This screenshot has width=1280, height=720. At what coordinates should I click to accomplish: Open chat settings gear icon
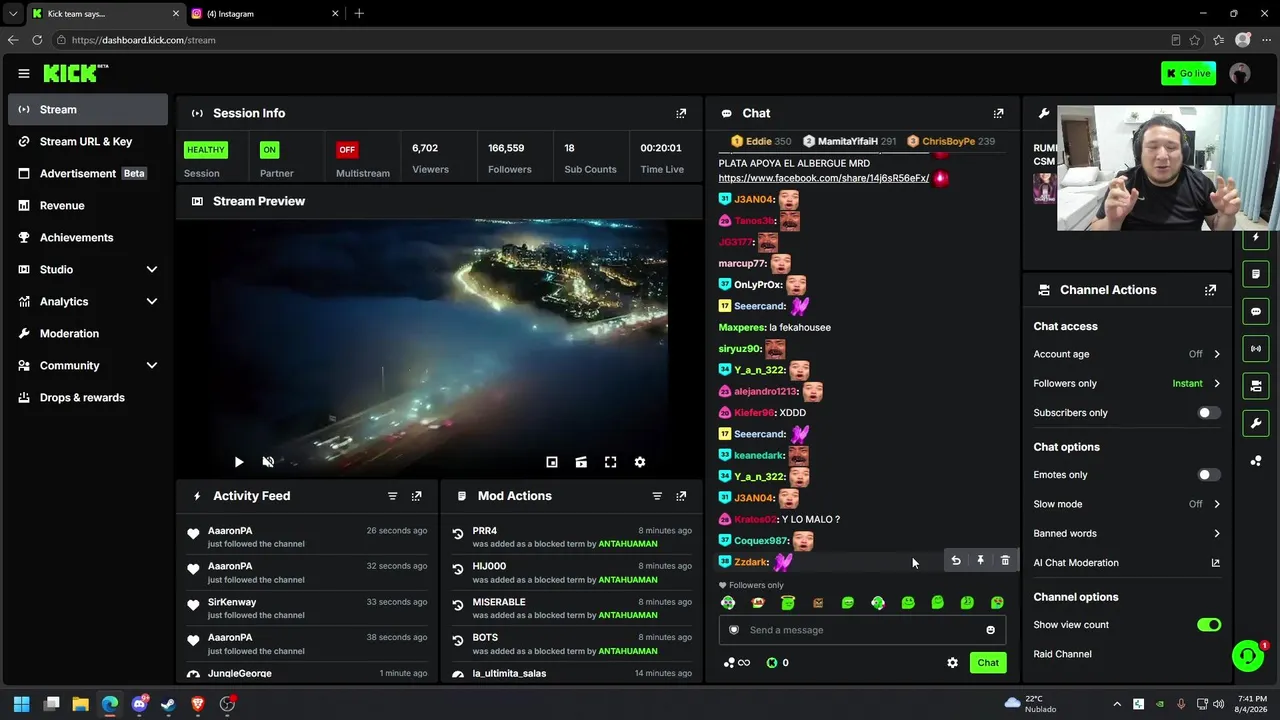[952, 663]
